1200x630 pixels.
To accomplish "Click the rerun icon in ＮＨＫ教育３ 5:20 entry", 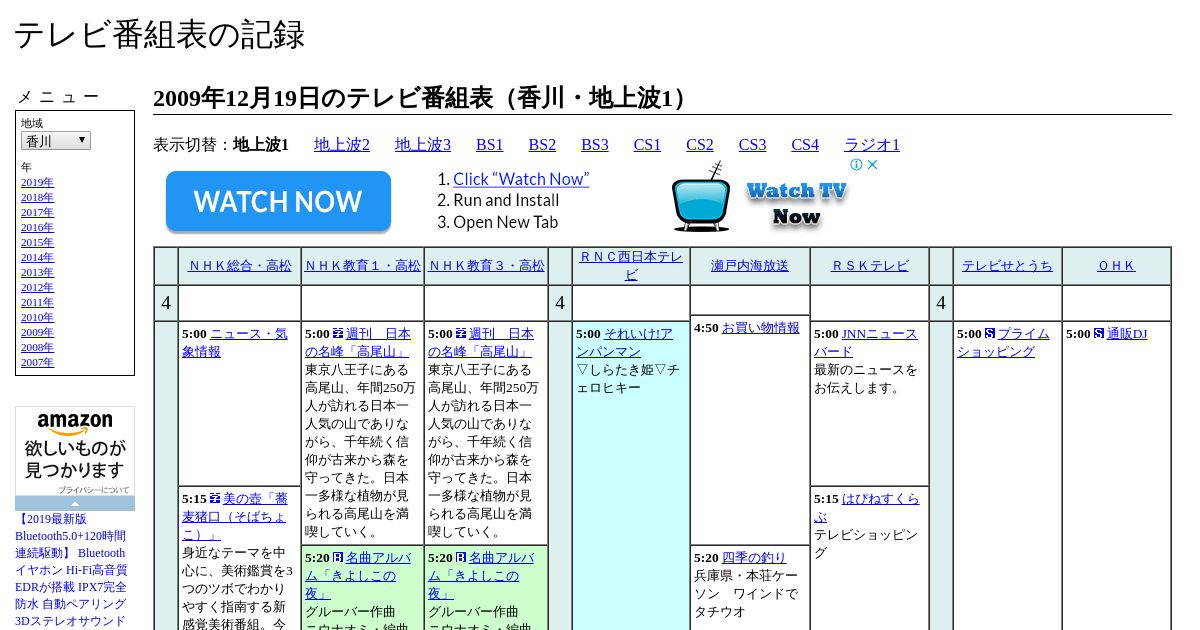I will coord(461,558).
